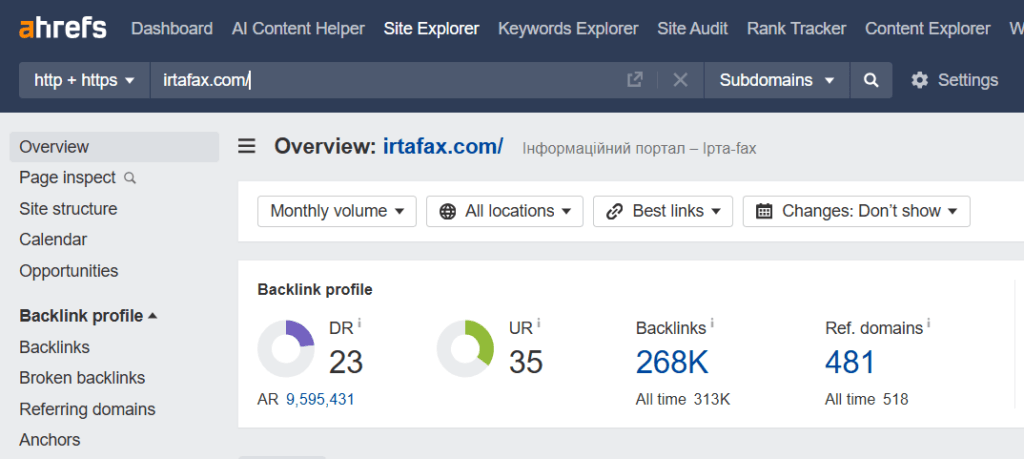This screenshot has width=1024, height=459.
Task: Click the calendar icon in Changes filter
Action: 764,212
